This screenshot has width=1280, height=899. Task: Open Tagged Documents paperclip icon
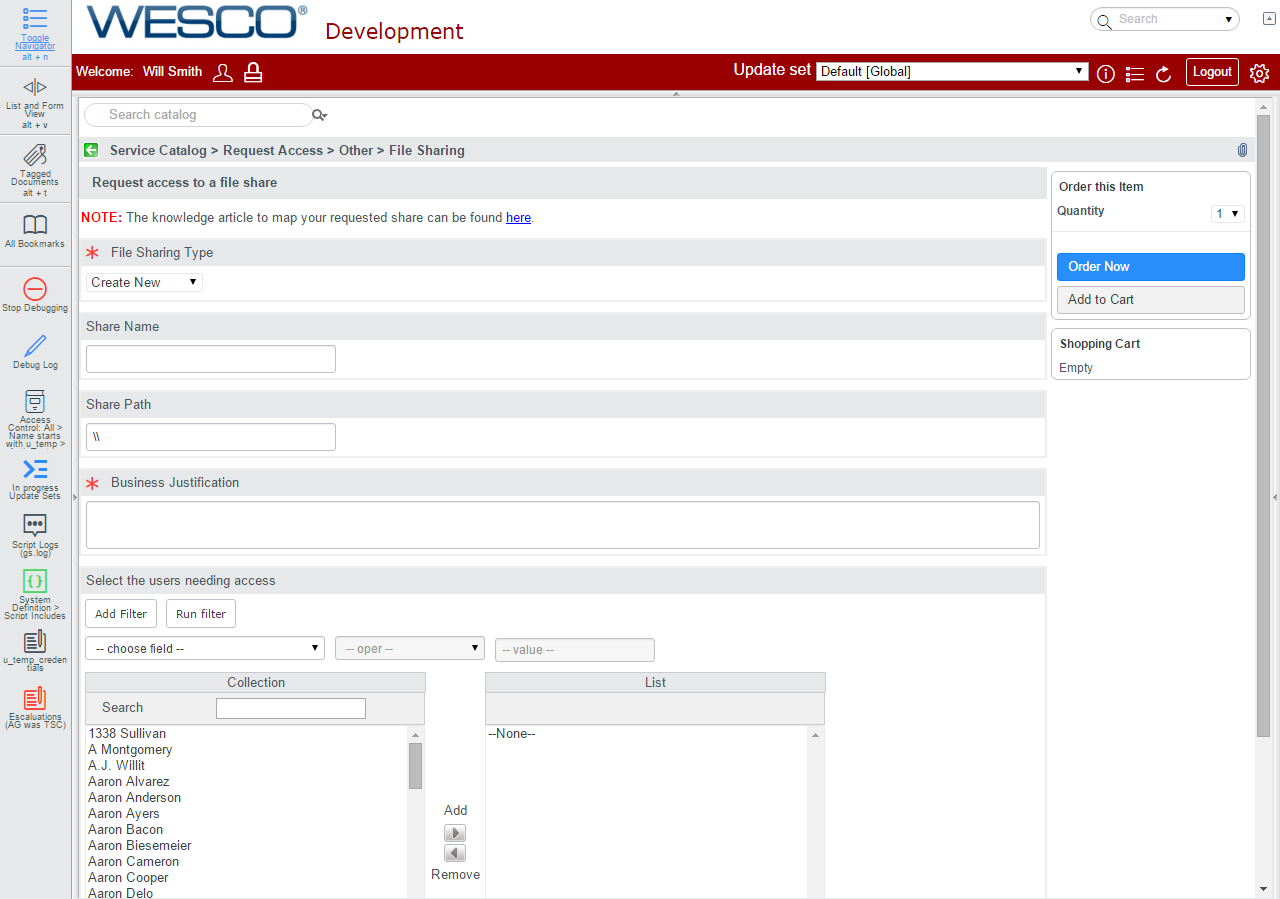pos(35,155)
